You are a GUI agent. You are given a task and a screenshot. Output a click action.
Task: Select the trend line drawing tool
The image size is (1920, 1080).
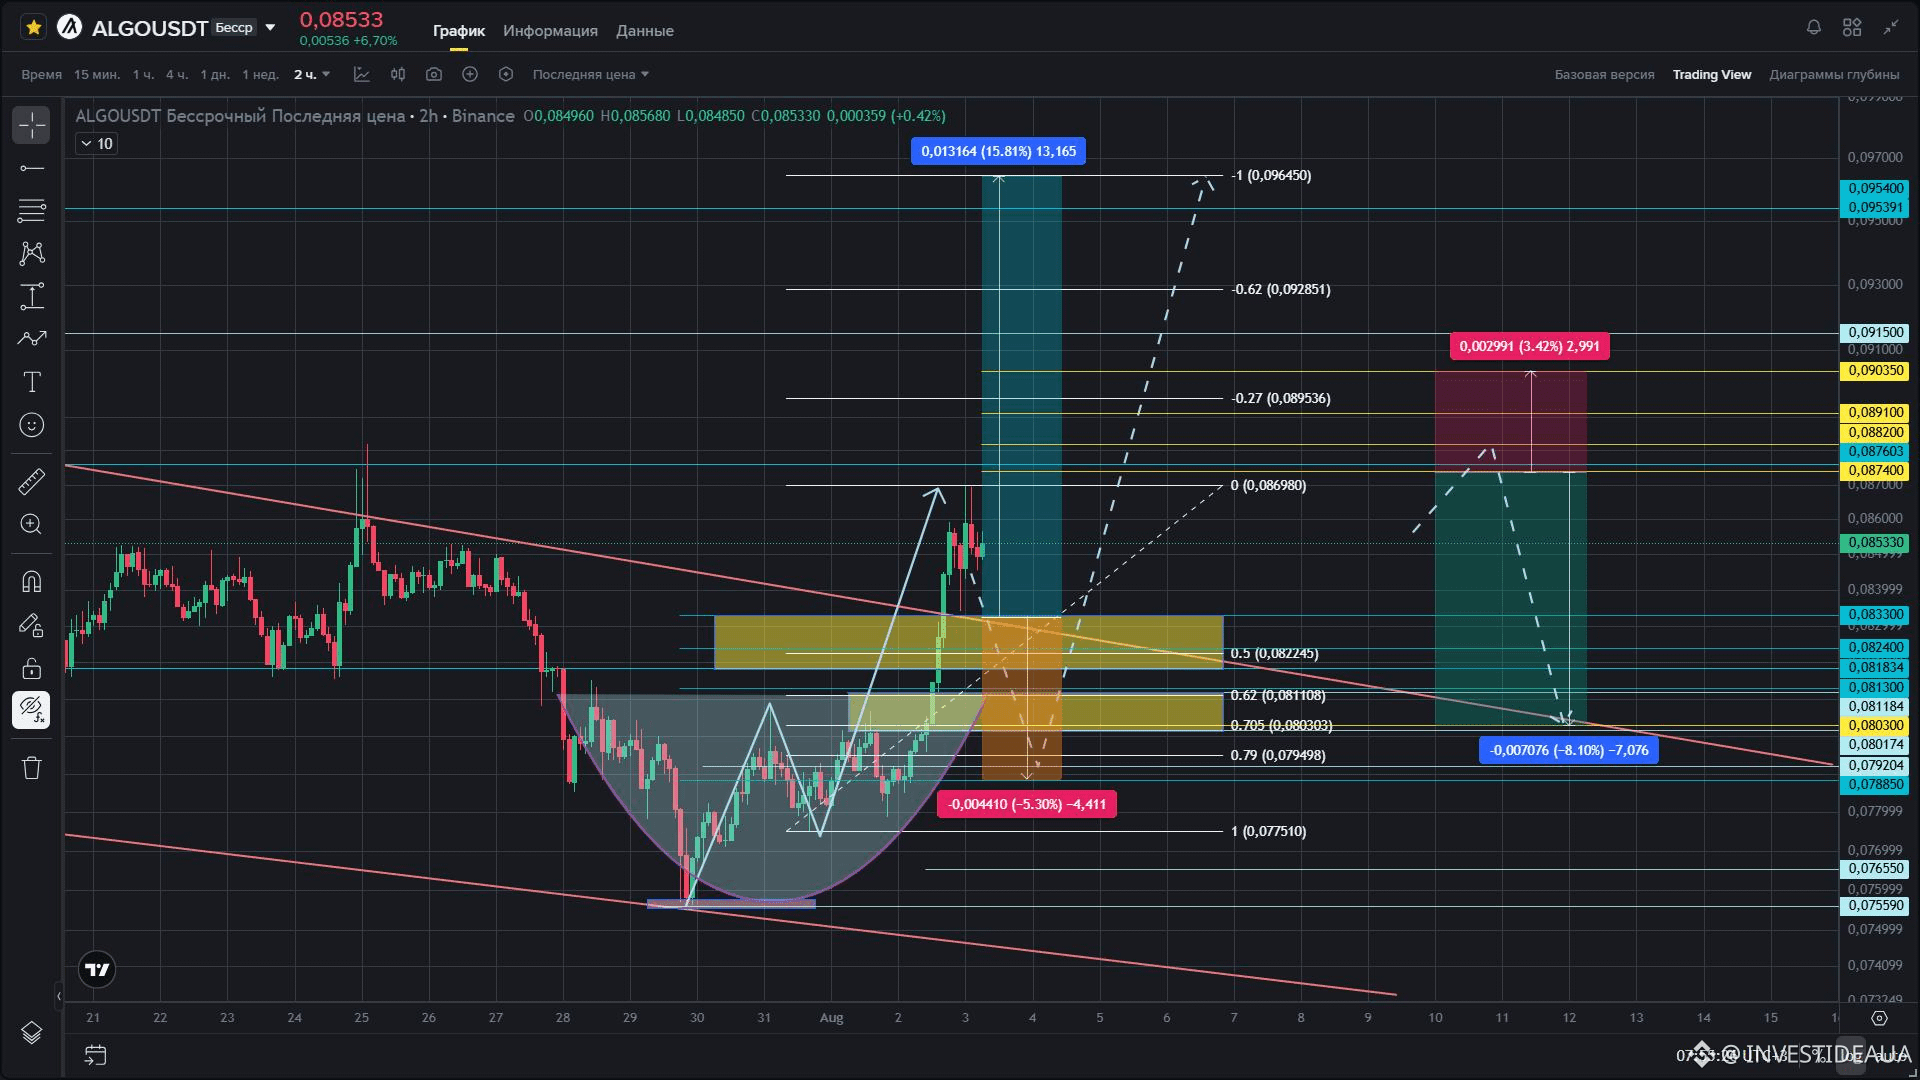(32, 168)
